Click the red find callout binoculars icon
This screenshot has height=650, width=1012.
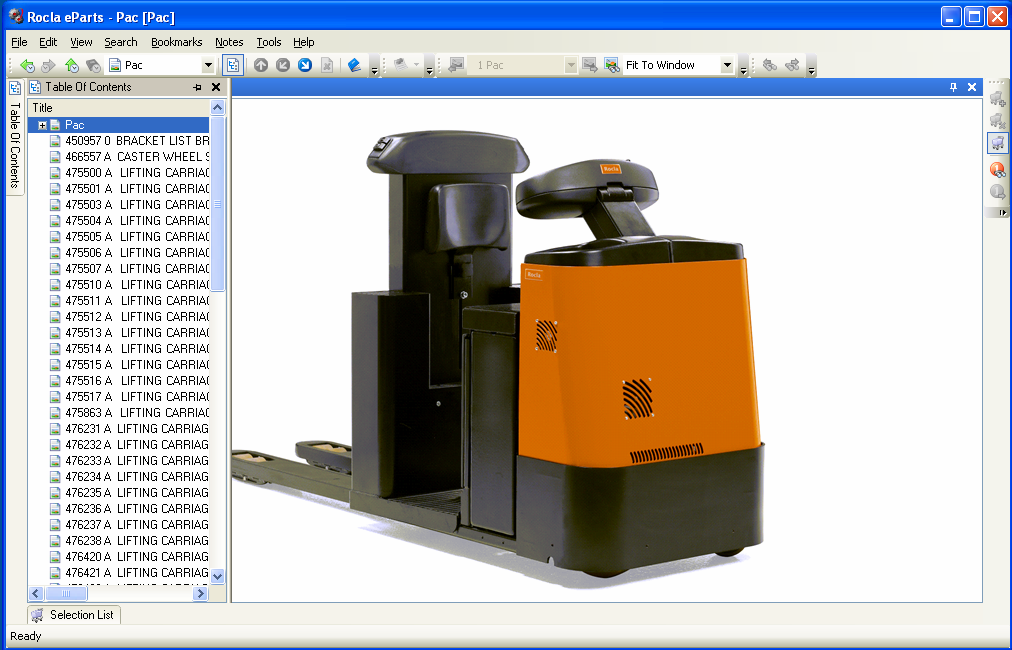point(998,170)
